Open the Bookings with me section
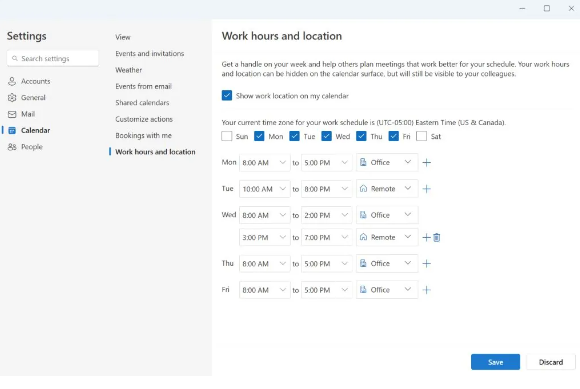 coord(144,136)
